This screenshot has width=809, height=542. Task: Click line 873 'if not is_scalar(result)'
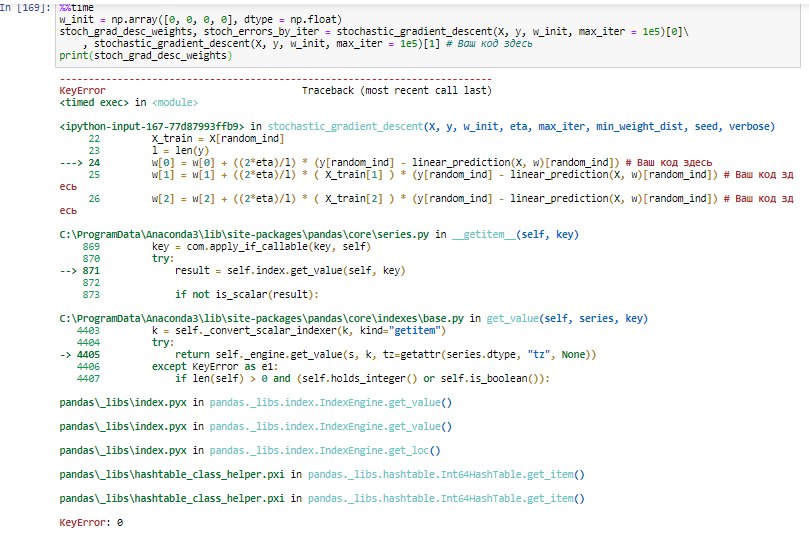(201, 294)
